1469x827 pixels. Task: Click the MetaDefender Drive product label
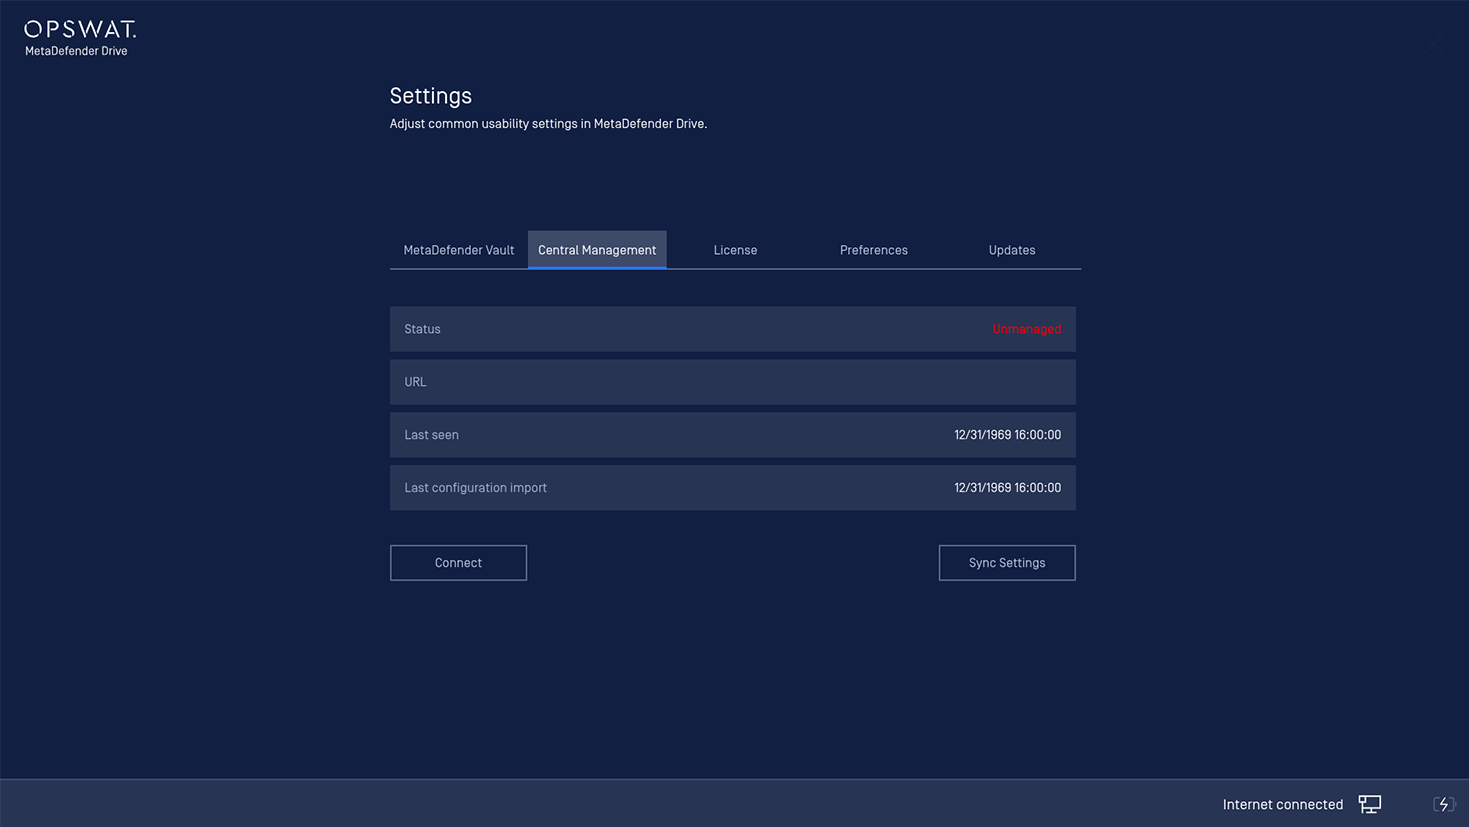pyautogui.click(x=76, y=51)
